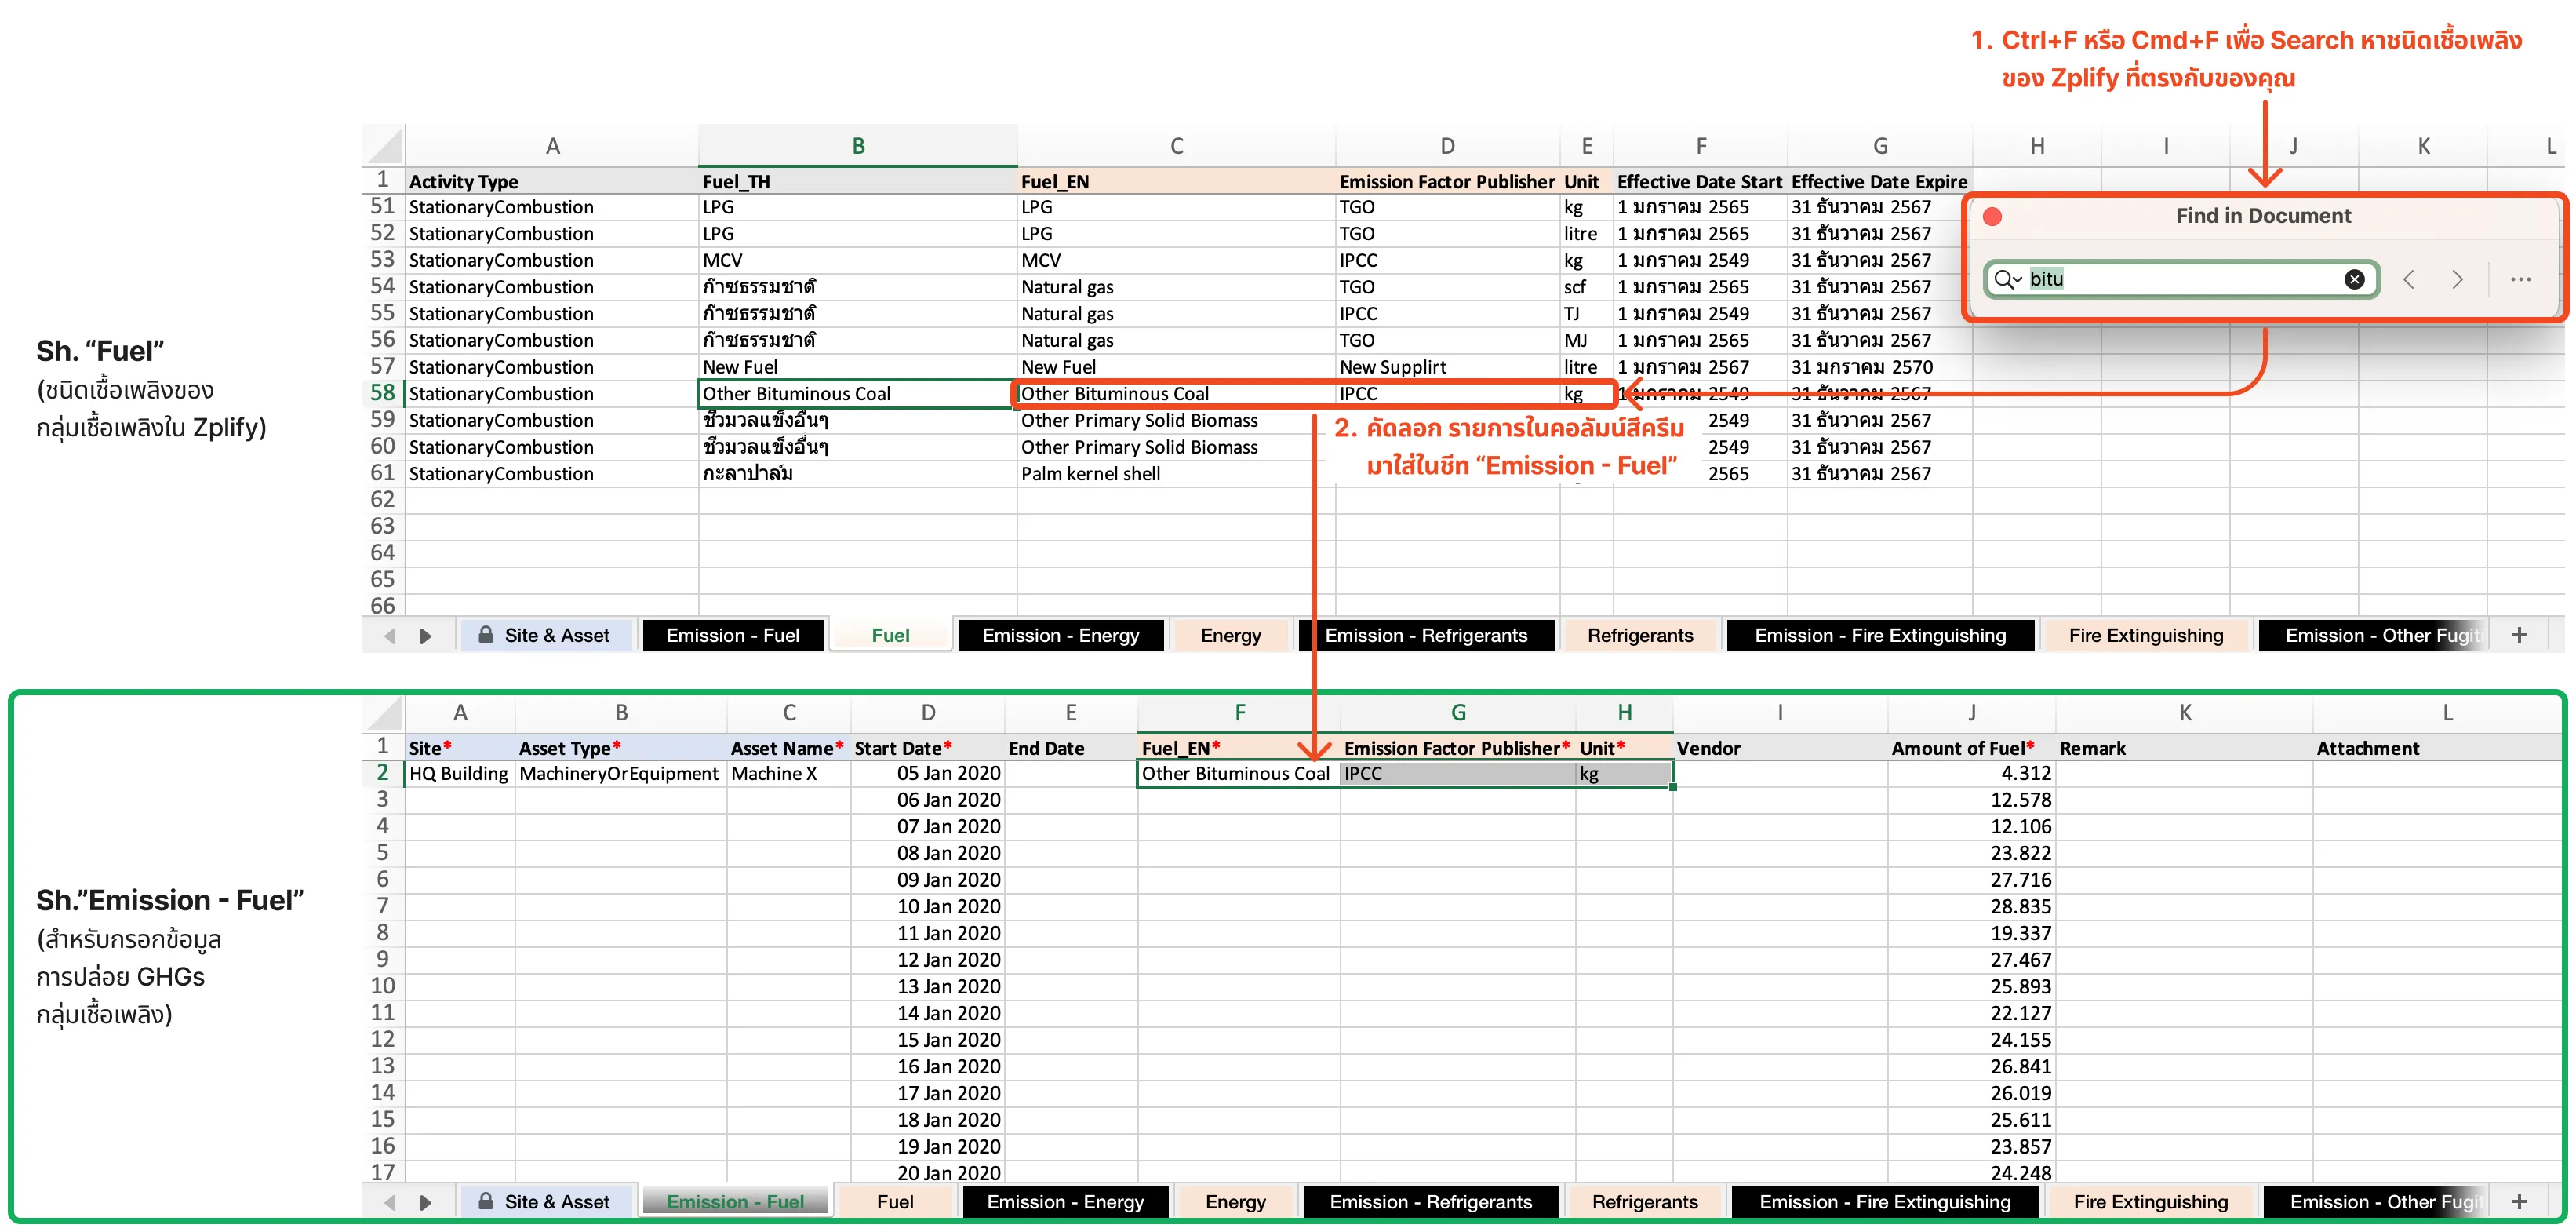Open the magnifier search options dropdown
The height and width of the screenshot is (1232, 2576).
[x=2008, y=279]
